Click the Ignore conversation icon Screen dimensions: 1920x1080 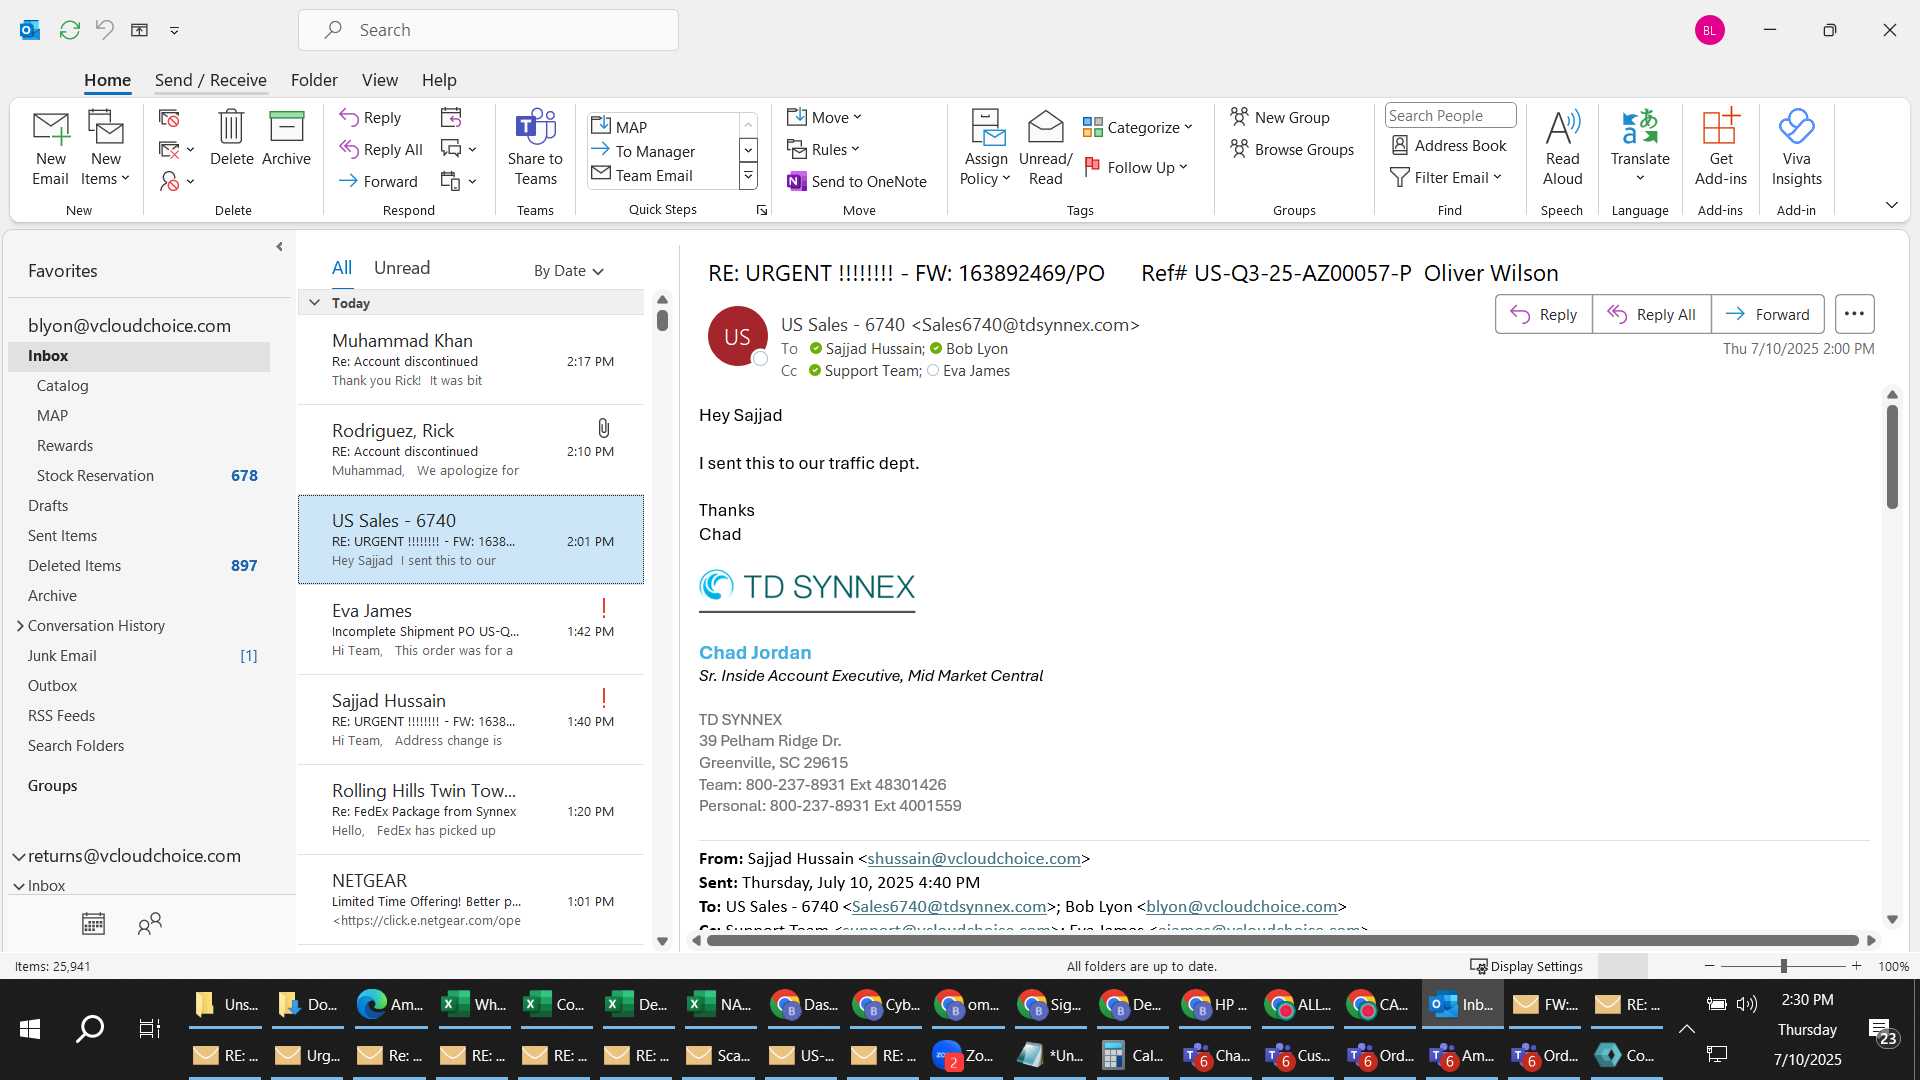tap(169, 118)
